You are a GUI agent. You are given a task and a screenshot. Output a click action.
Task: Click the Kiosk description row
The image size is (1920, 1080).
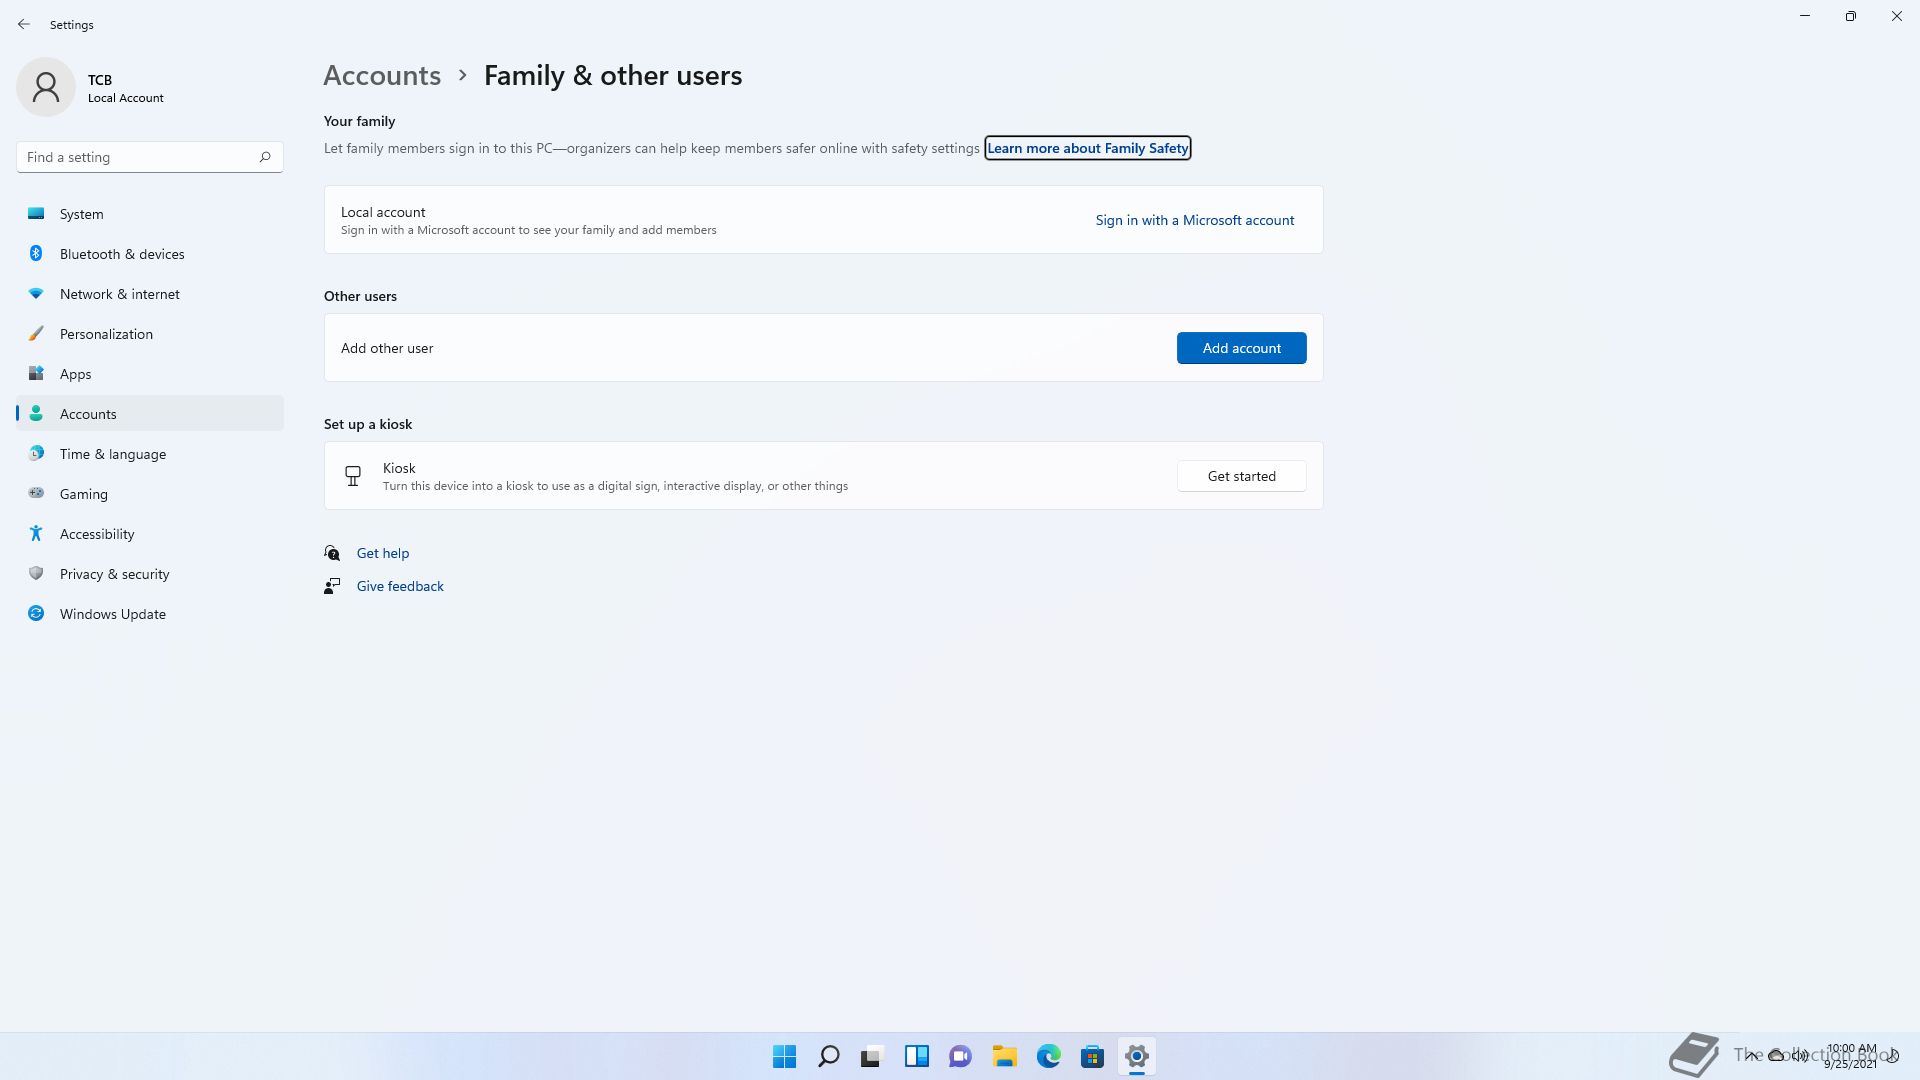(823, 476)
